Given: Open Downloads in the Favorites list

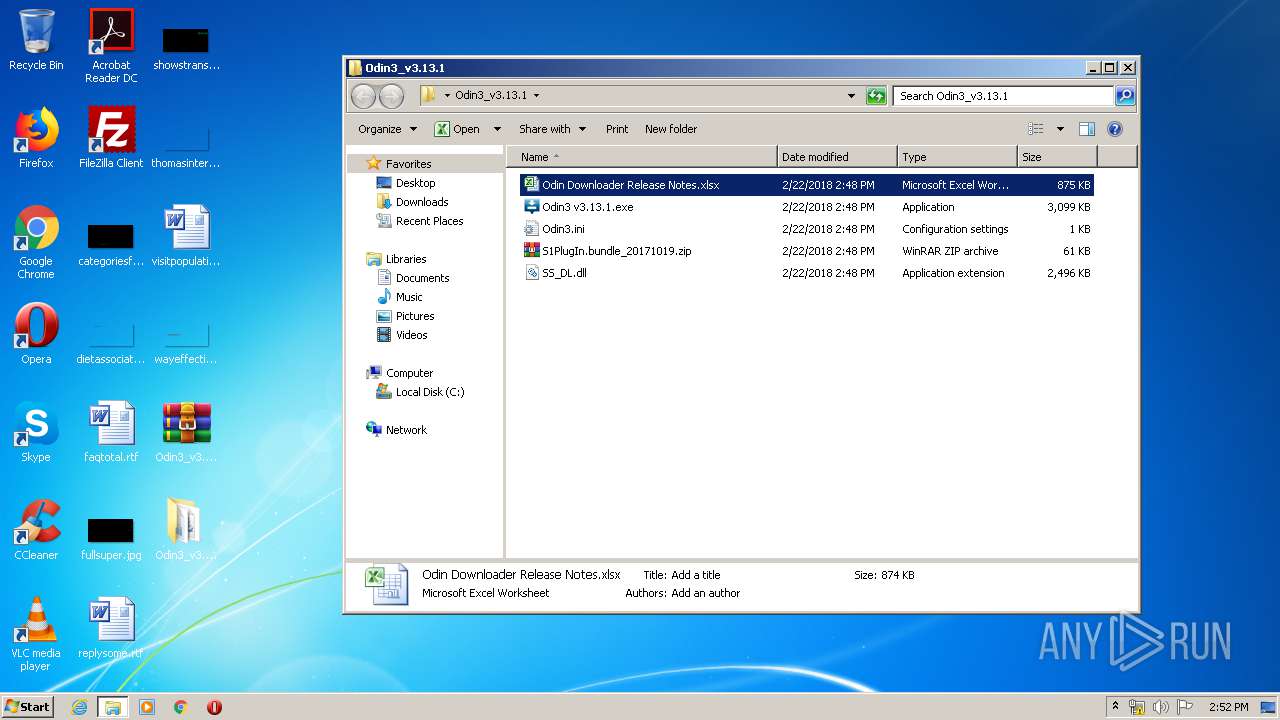Looking at the screenshot, I should [x=421, y=202].
